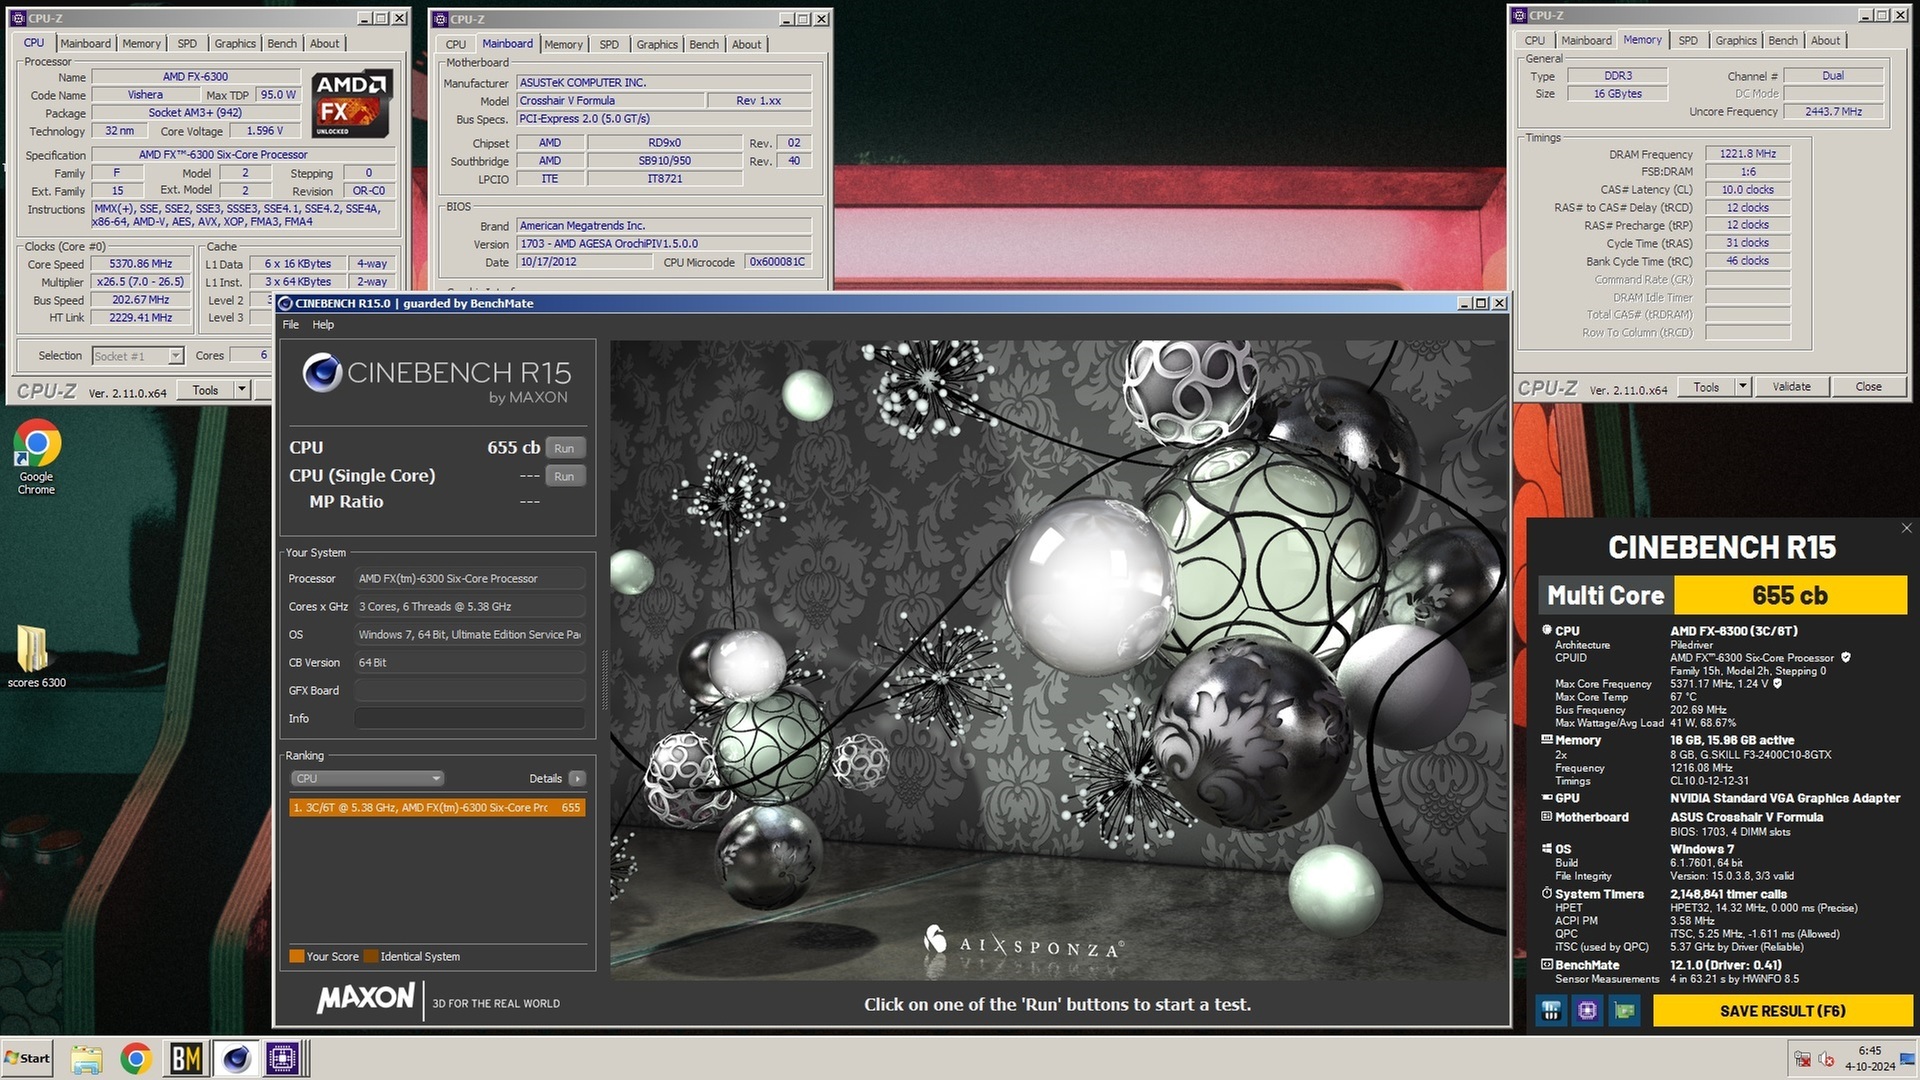Open About tab in left CPU-Z window
This screenshot has width=1920, height=1080.
click(x=324, y=43)
